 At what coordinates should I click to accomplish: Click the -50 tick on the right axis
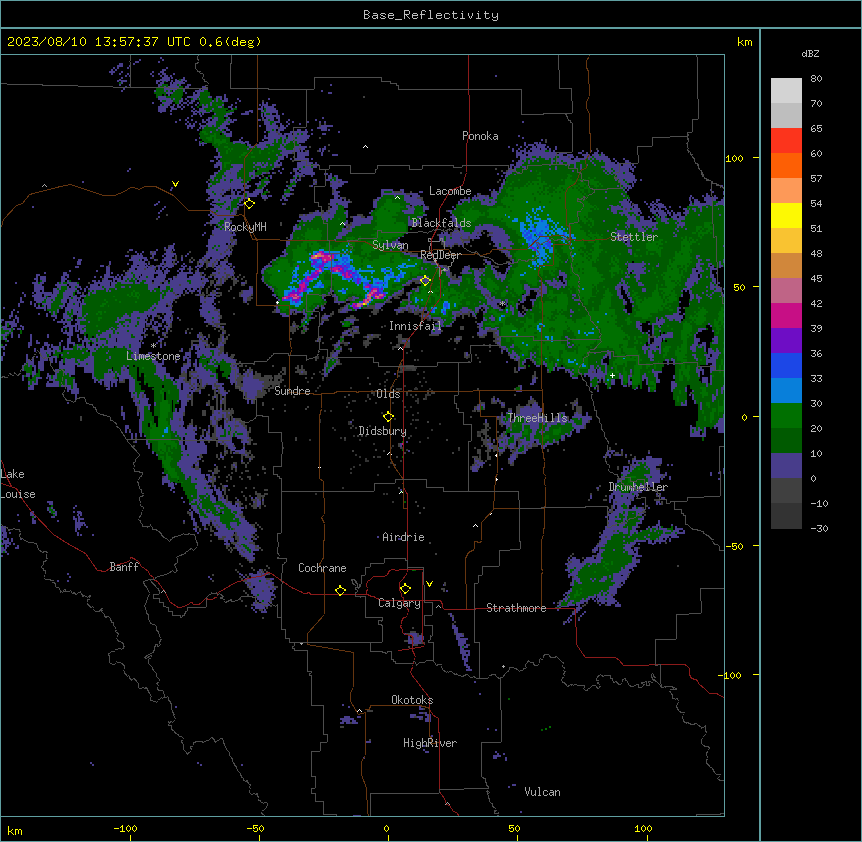(x=734, y=546)
